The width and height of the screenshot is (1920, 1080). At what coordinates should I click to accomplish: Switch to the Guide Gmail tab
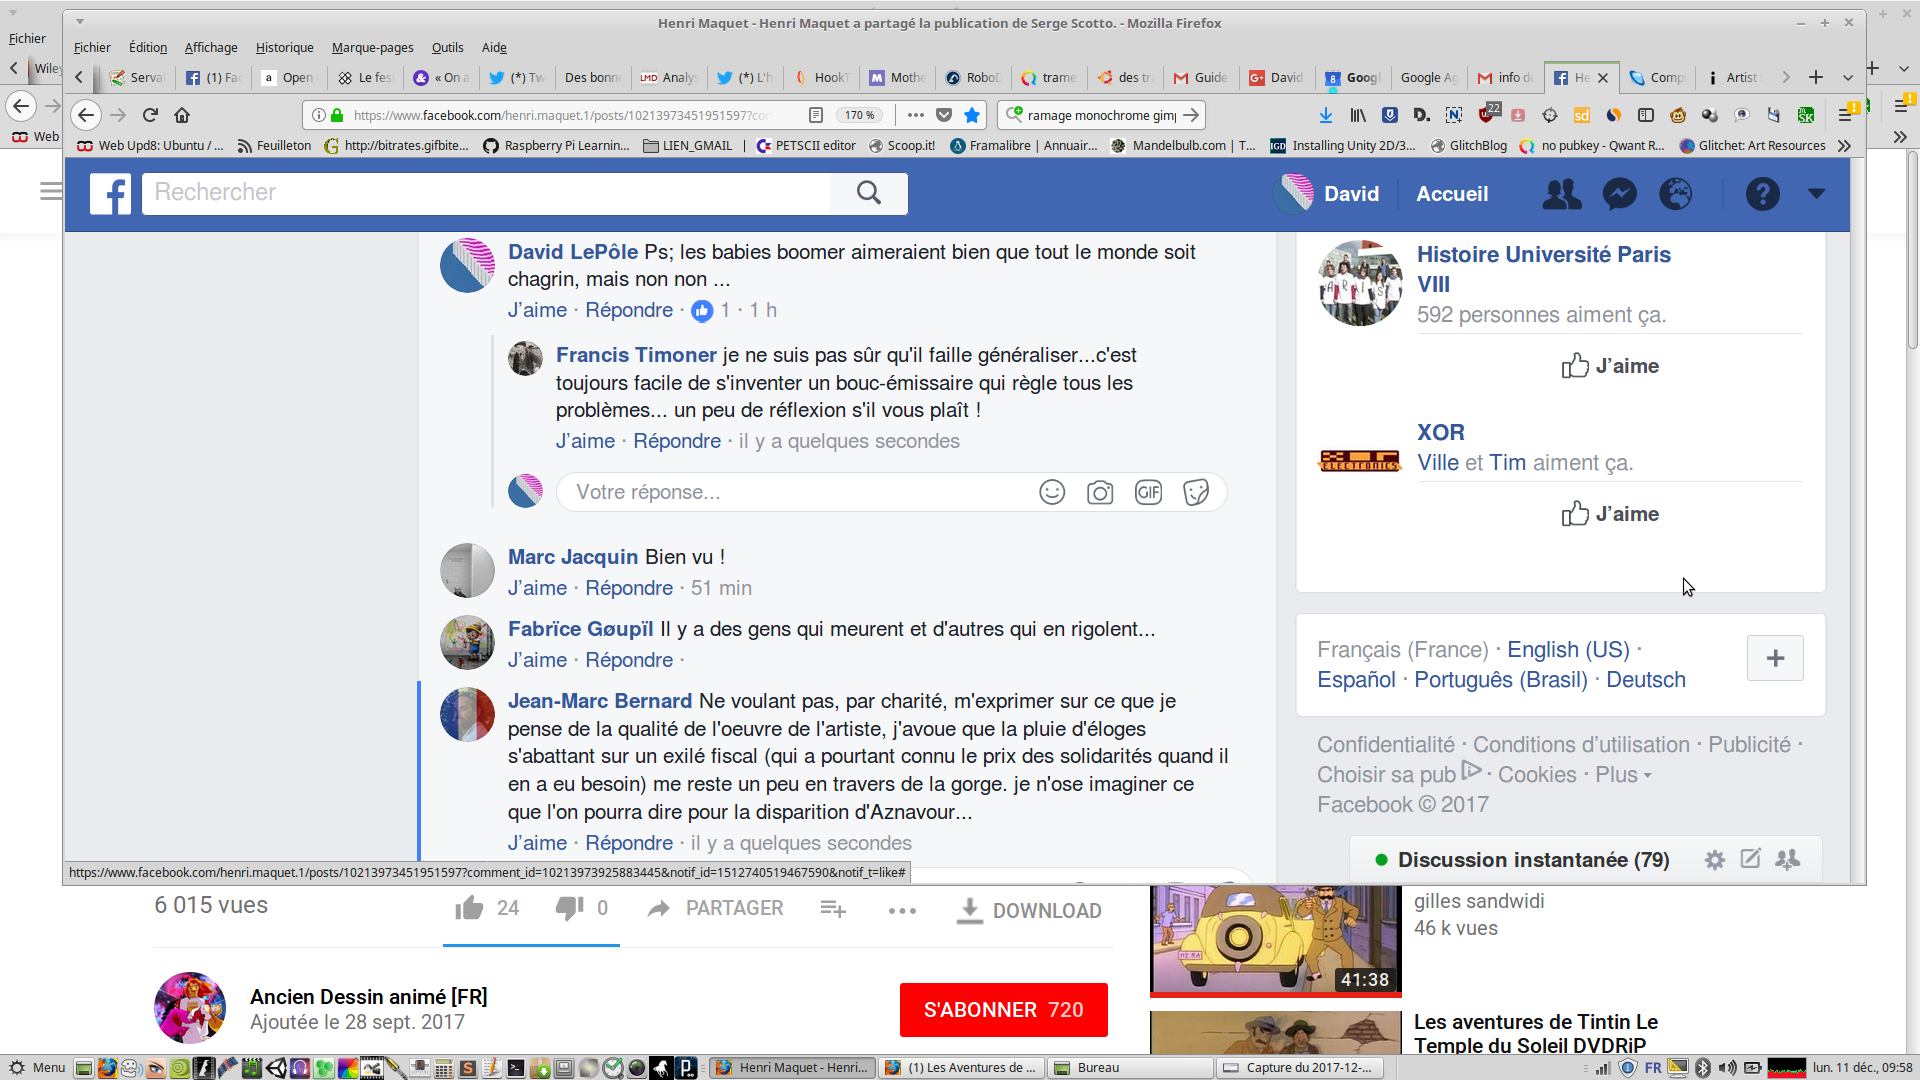pyautogui.click(x=1200, y=77)
